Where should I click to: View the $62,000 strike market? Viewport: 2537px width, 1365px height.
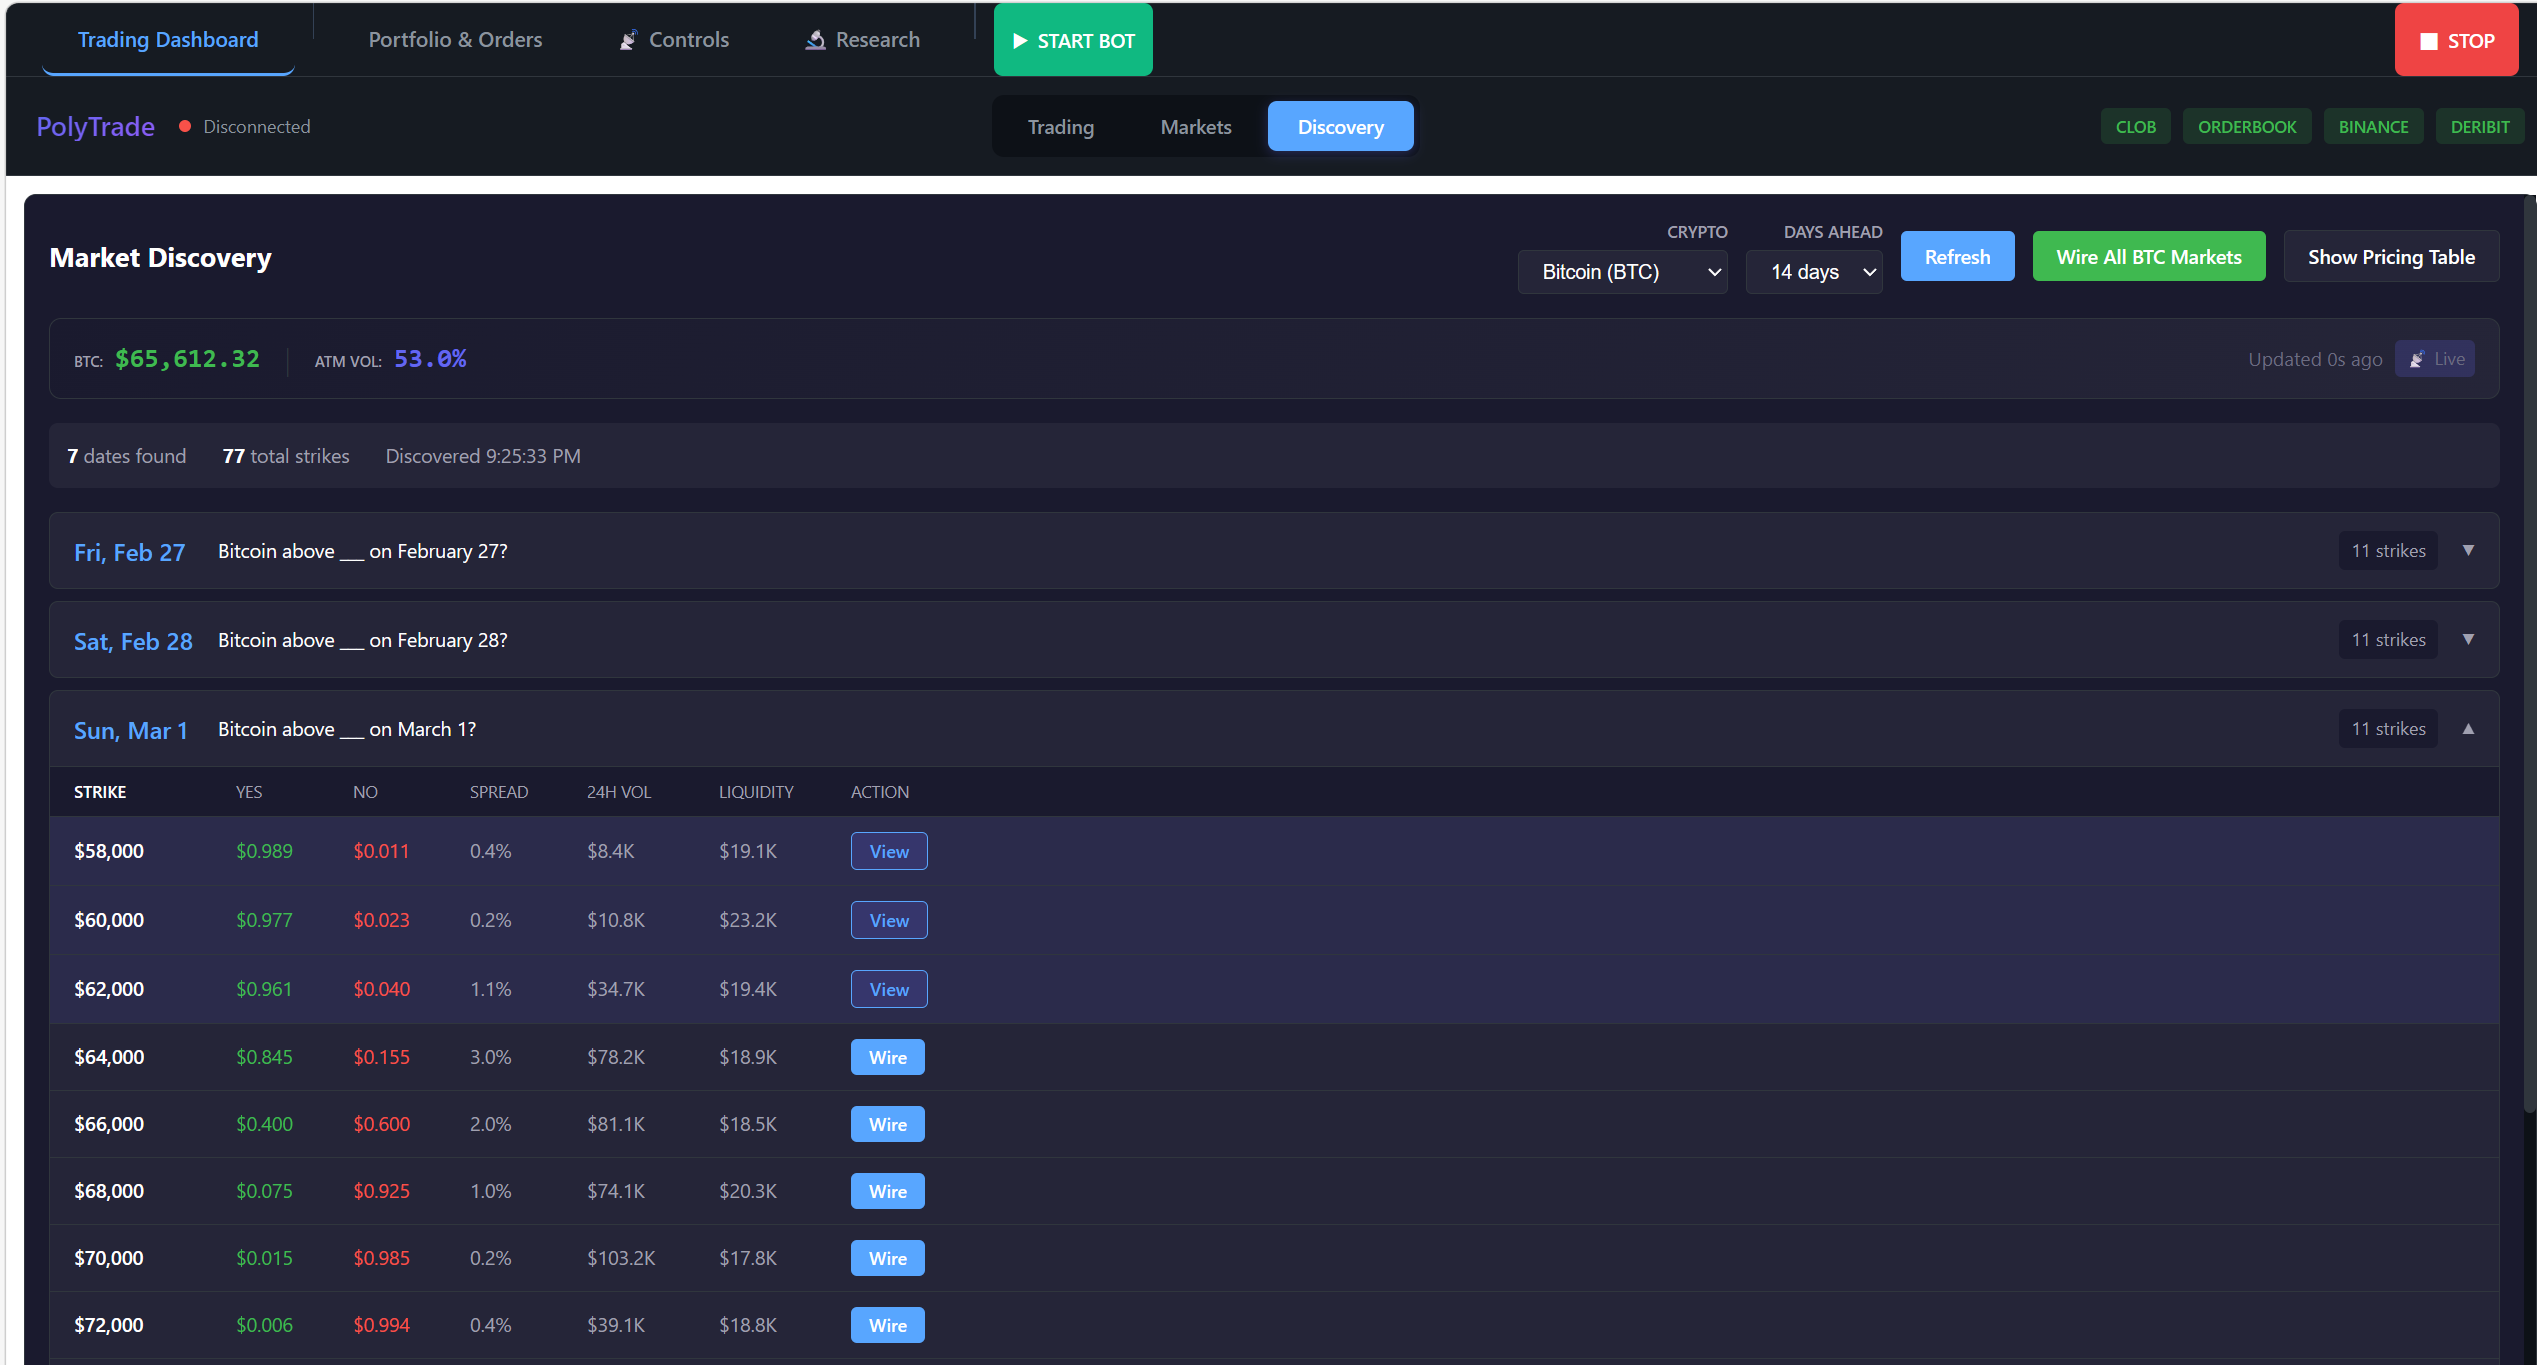(x=889, y=989)
